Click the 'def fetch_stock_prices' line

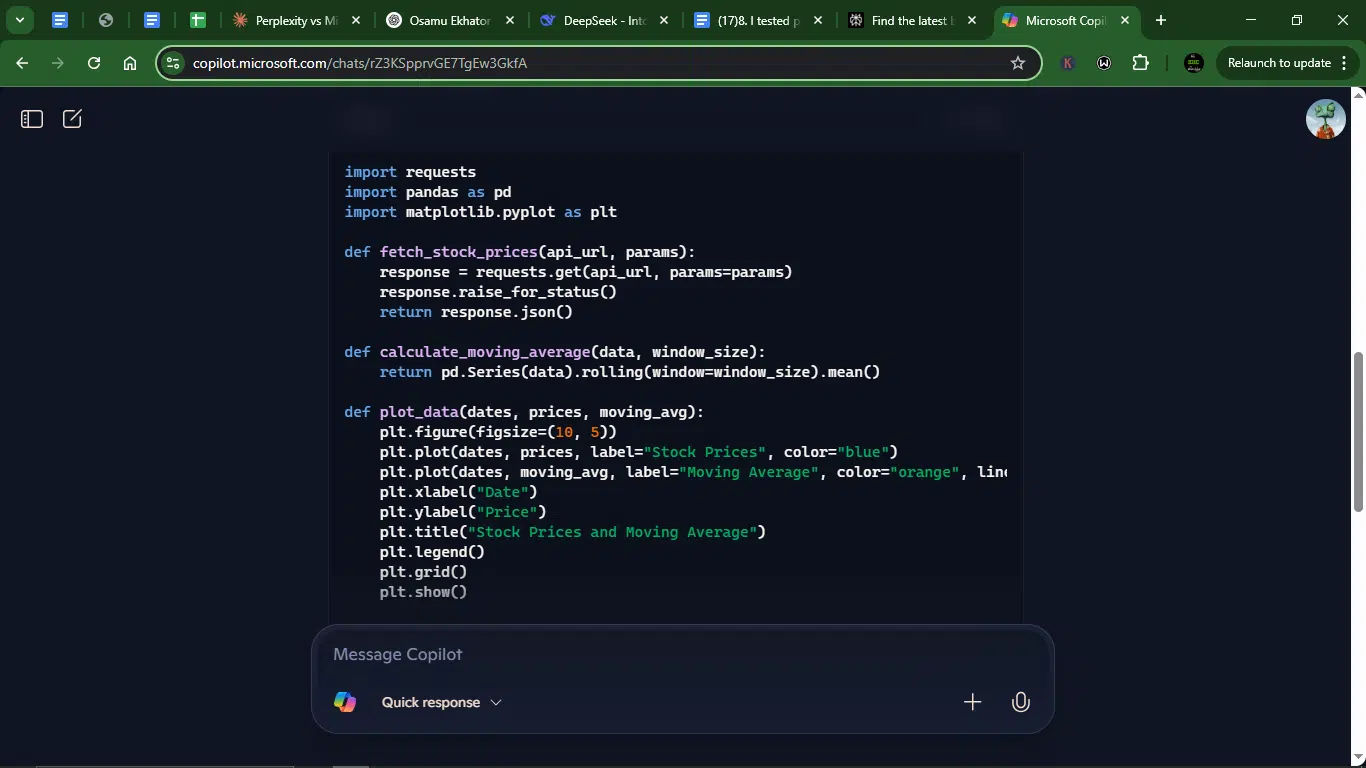[520, 252]
